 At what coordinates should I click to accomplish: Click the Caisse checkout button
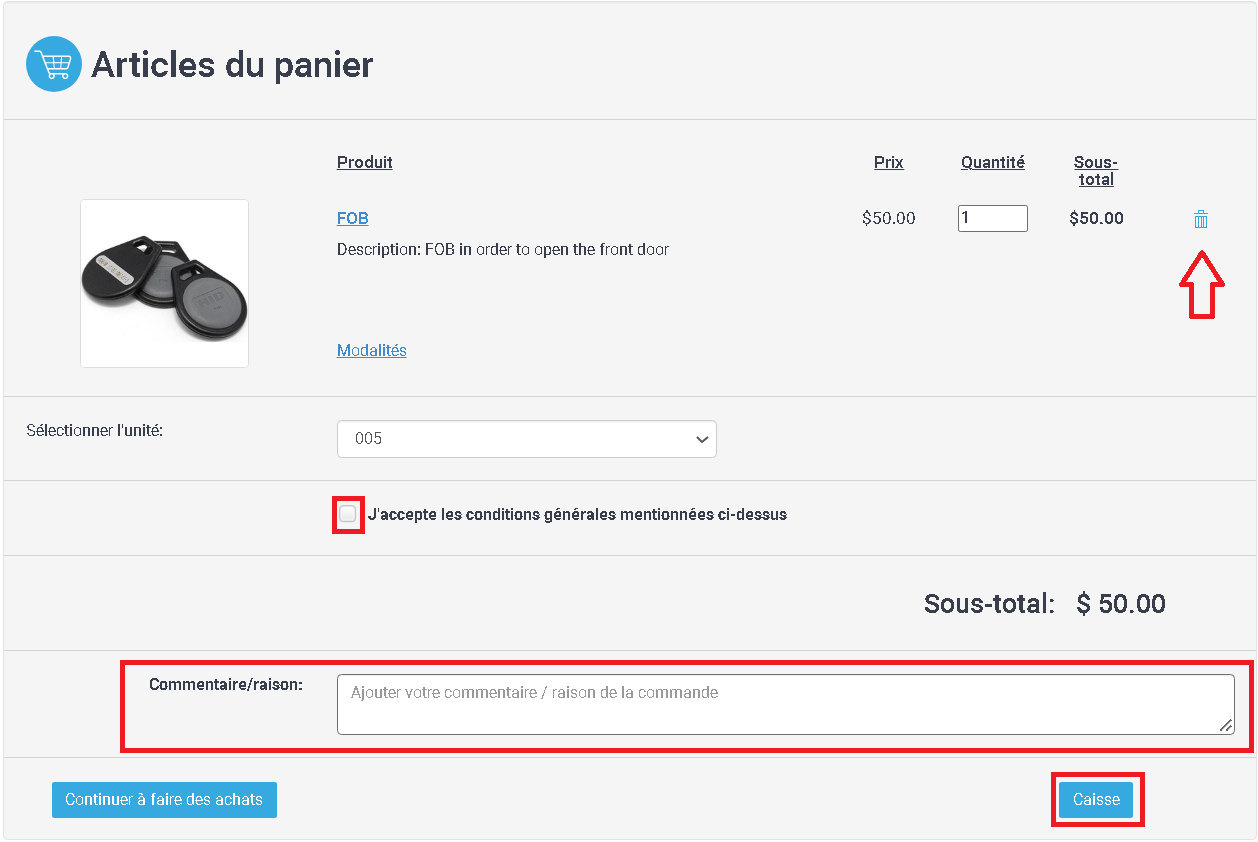pyautogui.click(x=1096, y=800)
